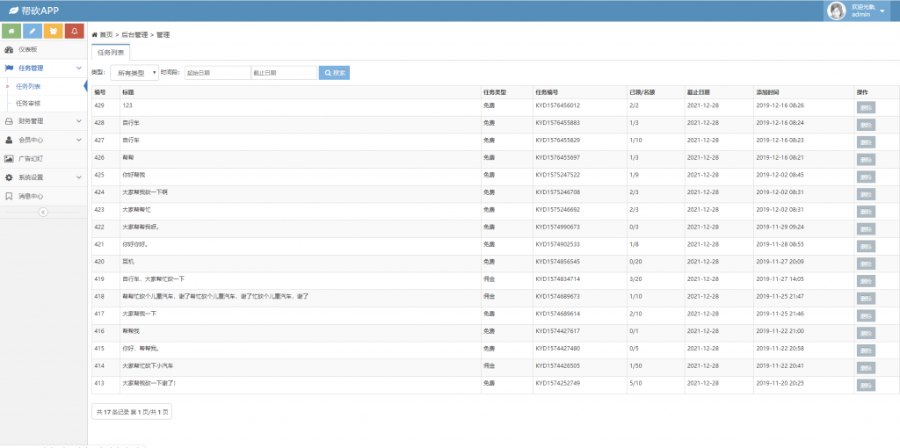Open the admin account dropdown arrow

point(882,11)
